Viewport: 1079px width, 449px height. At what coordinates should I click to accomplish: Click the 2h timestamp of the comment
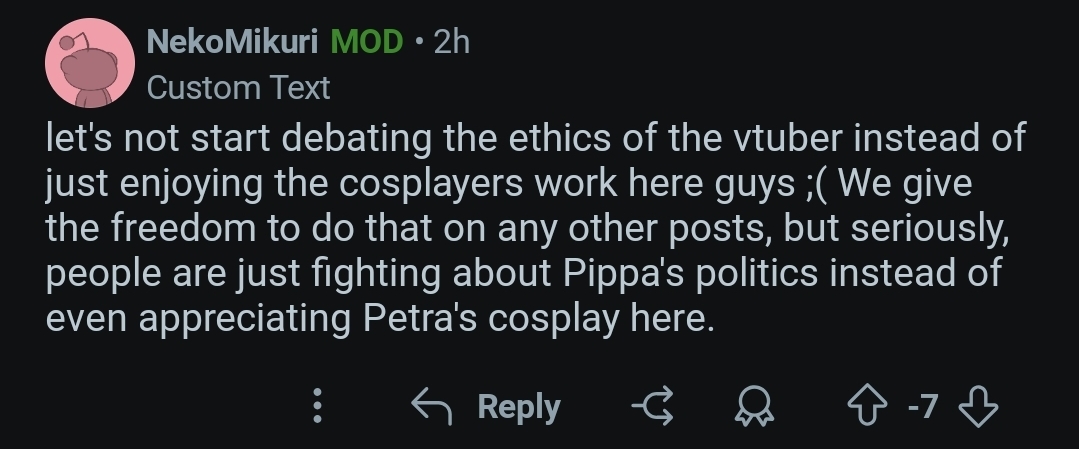(x=452, y=42)
